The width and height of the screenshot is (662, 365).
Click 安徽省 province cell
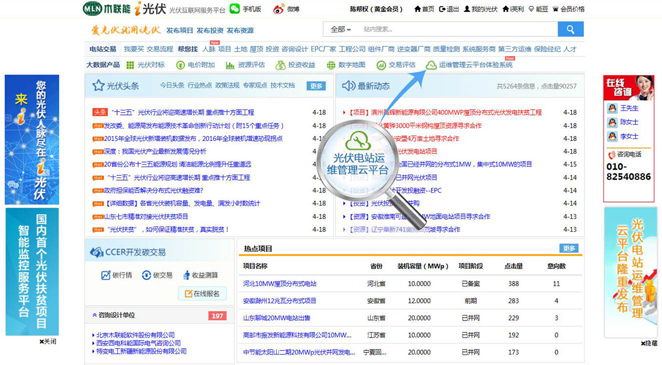click(x=376, y=301)
